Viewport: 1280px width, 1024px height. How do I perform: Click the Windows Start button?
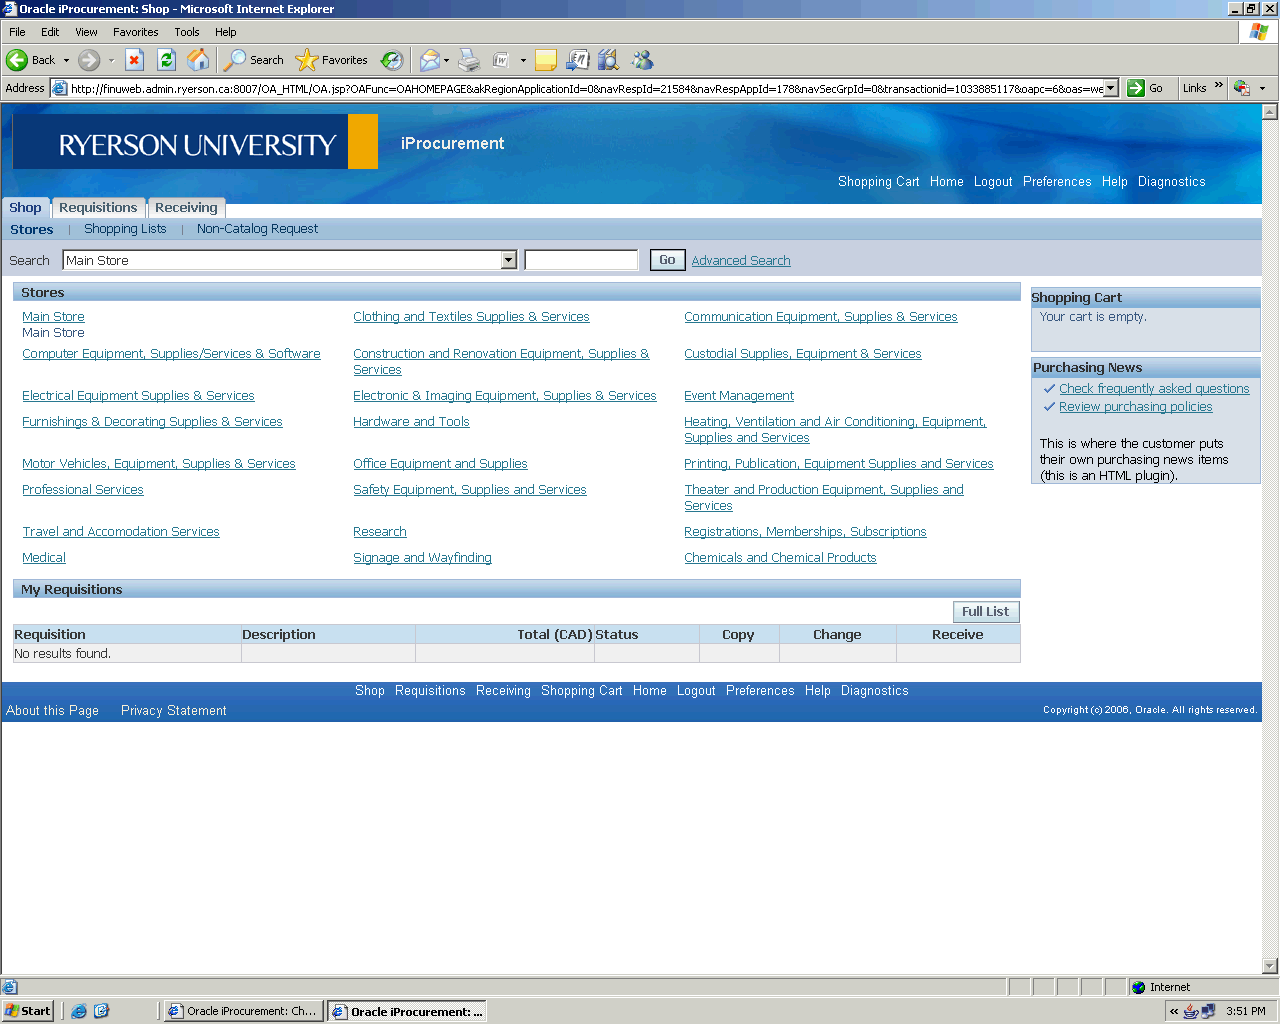[x=28, y=1011]
